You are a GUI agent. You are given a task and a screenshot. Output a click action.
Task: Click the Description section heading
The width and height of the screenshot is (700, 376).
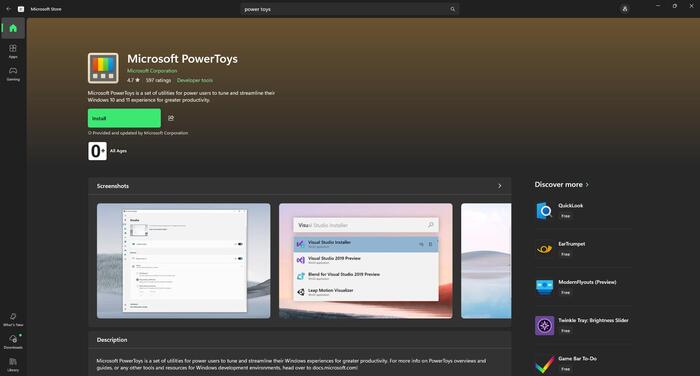pyautogui.click(x=112, y=340)
